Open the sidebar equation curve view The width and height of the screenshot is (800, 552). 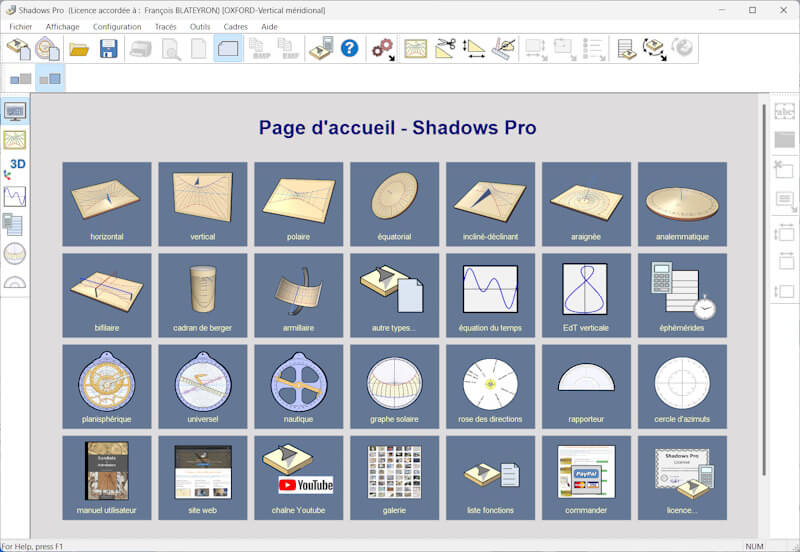15,197
